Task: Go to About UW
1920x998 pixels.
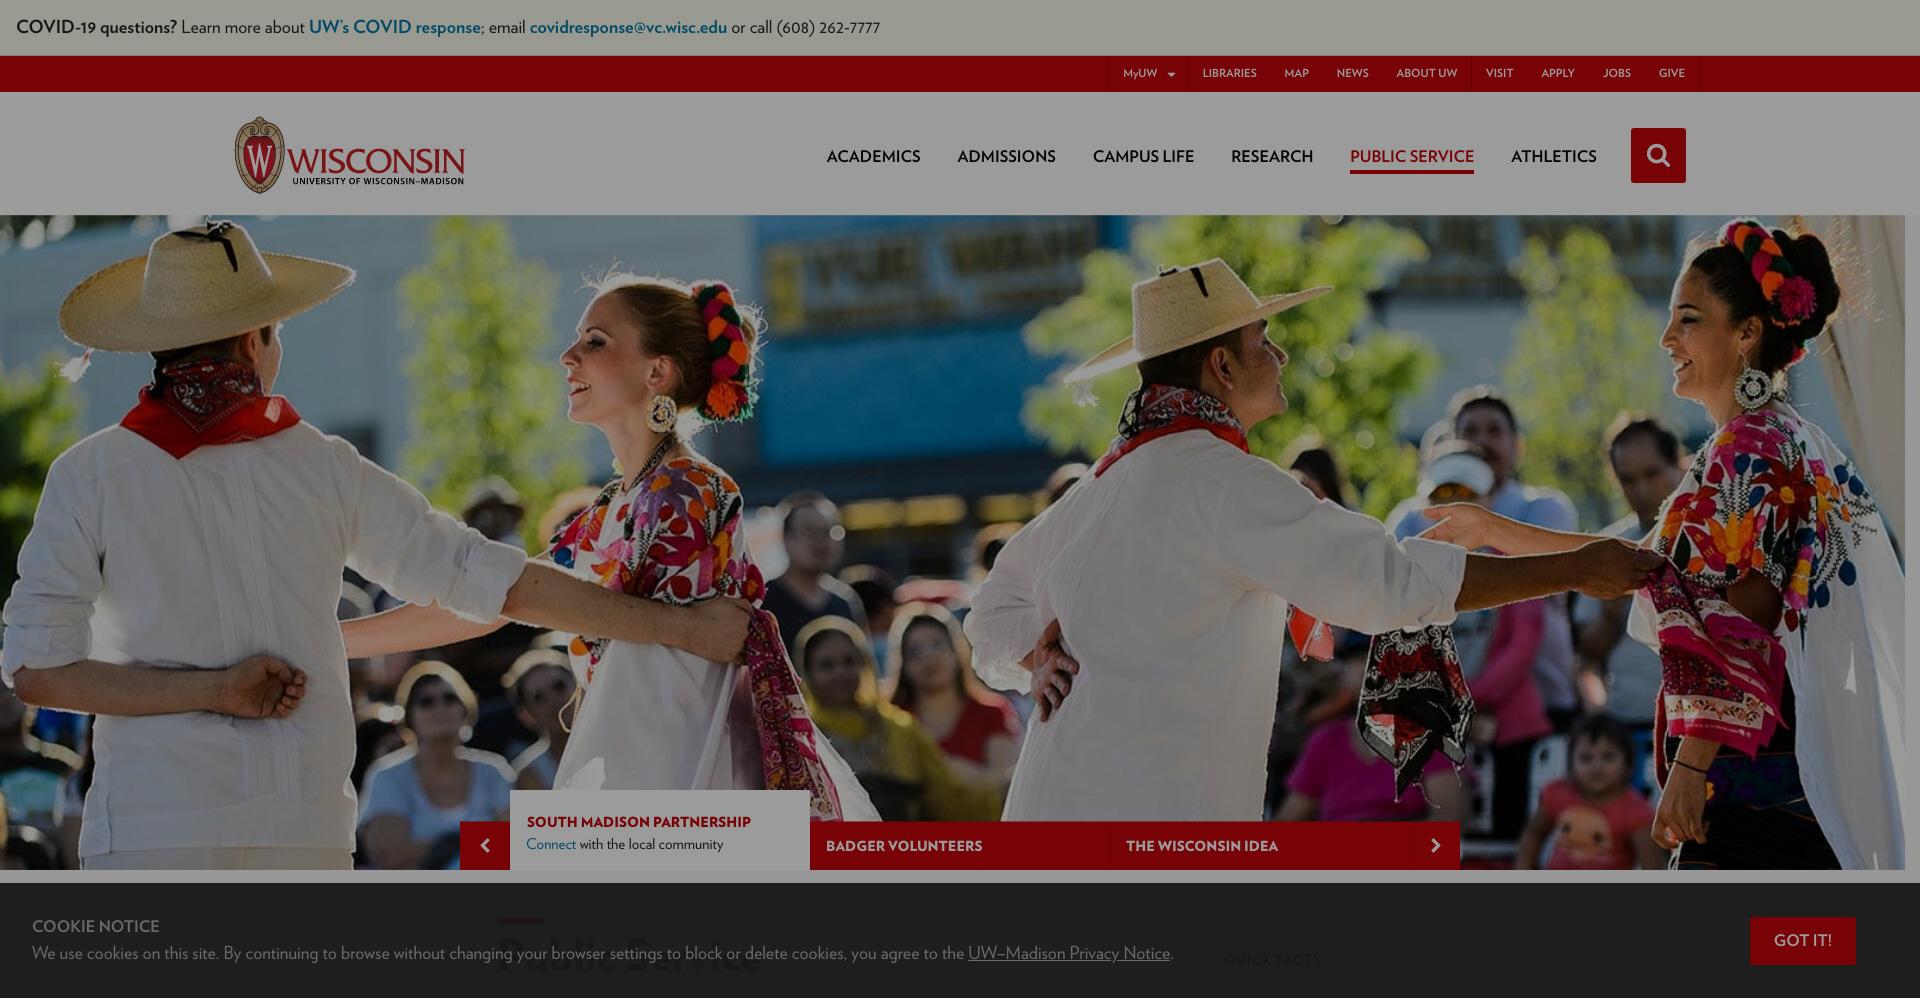Action: click(x=1426, y=74)
